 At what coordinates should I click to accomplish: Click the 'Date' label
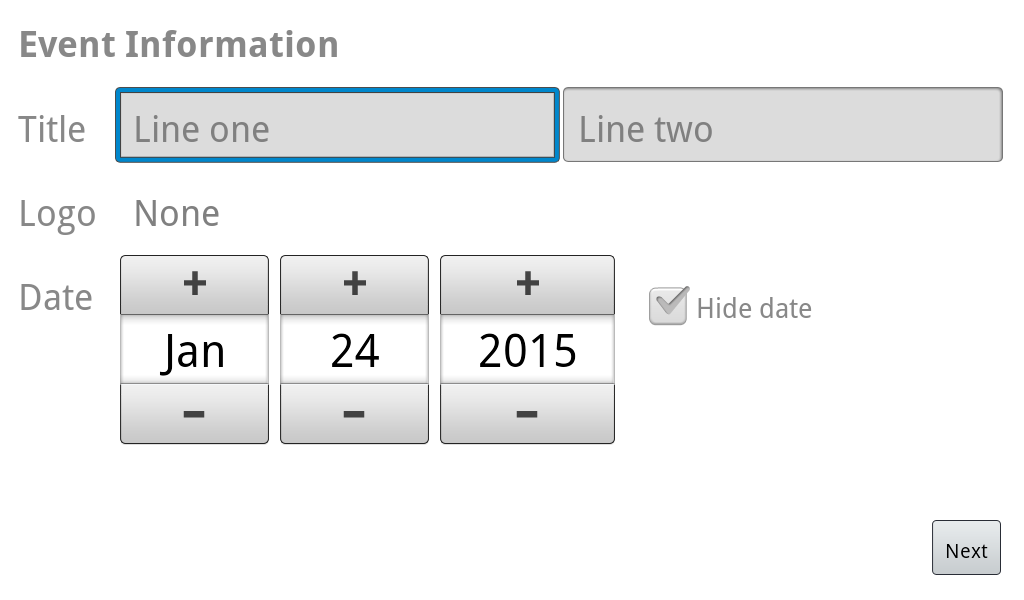click(x=56, y=297)
